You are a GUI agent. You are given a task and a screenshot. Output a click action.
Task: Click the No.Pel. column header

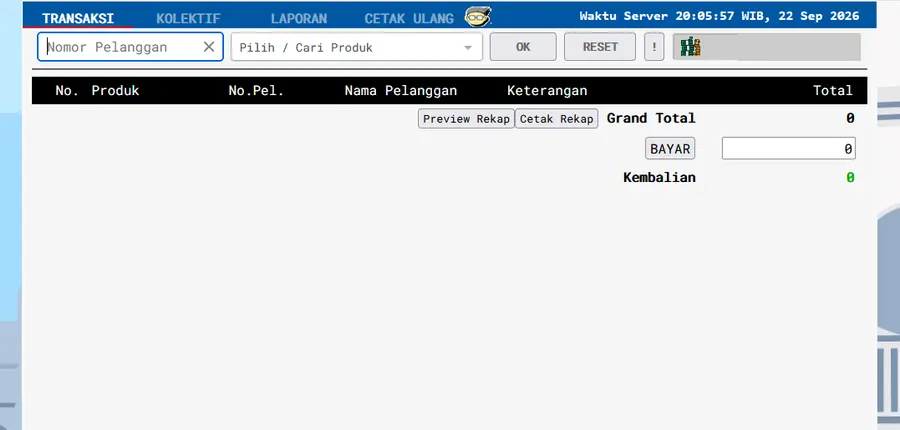pos(256,91)
